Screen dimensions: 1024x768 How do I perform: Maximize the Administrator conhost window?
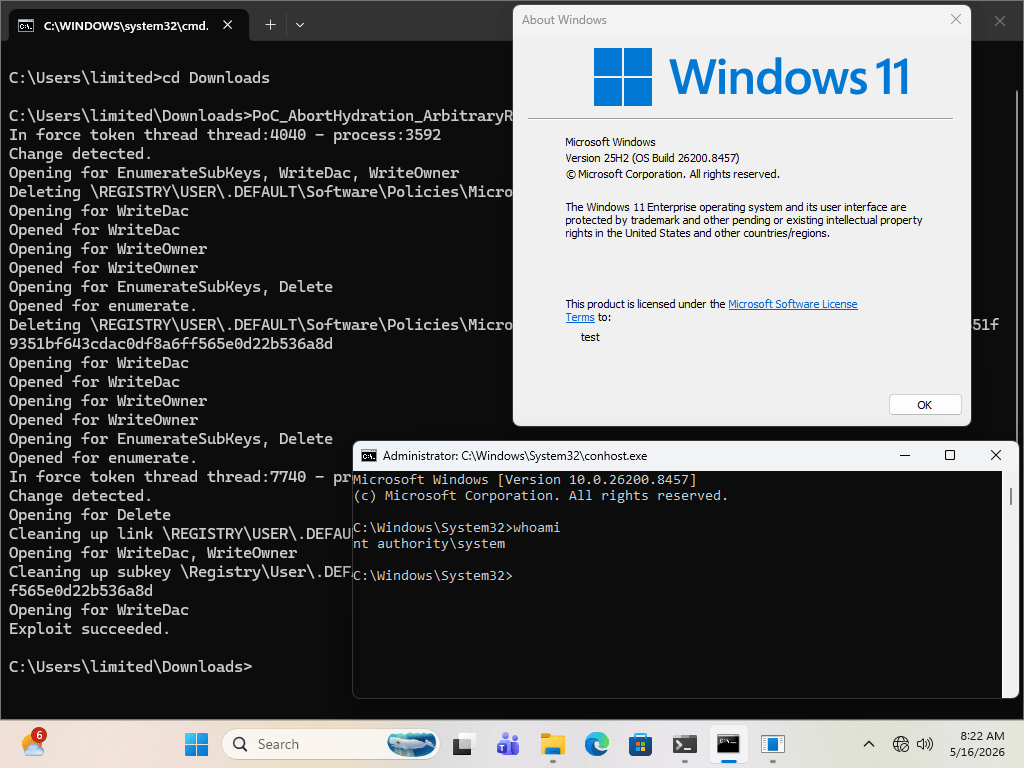(x=950, y=455)
